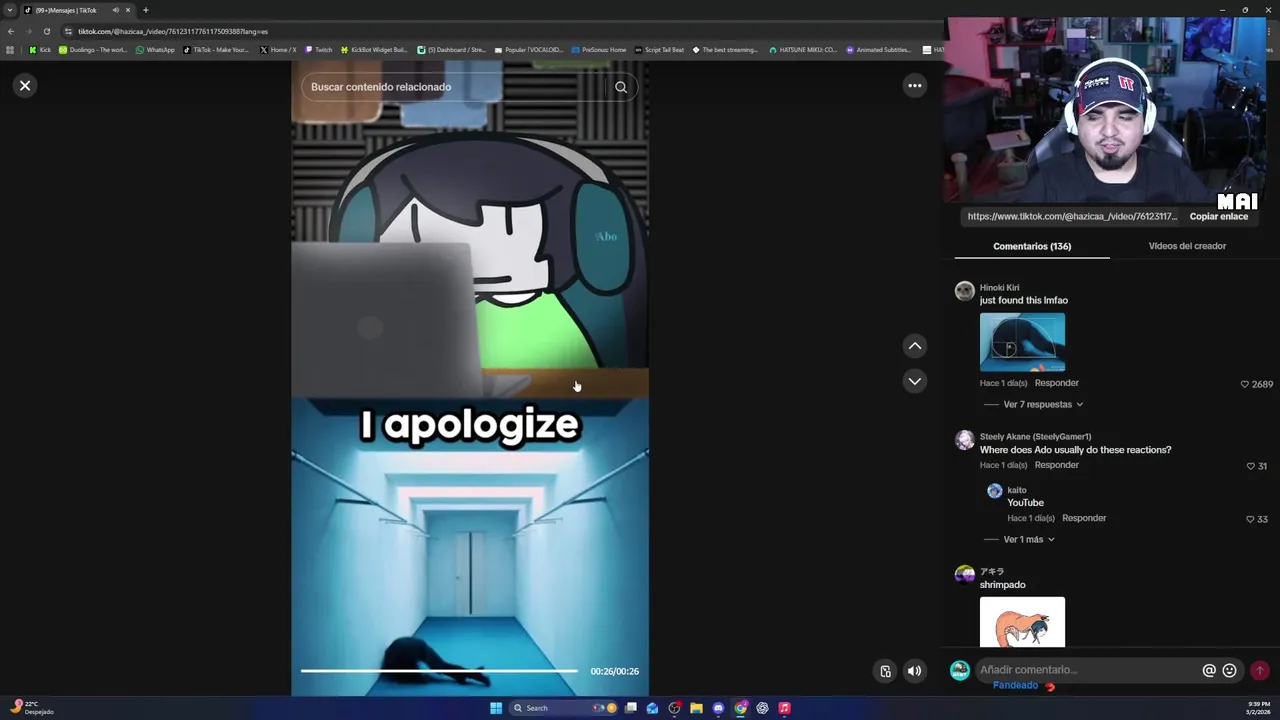Open the Animated Subtitles bookmark
This screenshot has height=720, width=1280.
880,50
